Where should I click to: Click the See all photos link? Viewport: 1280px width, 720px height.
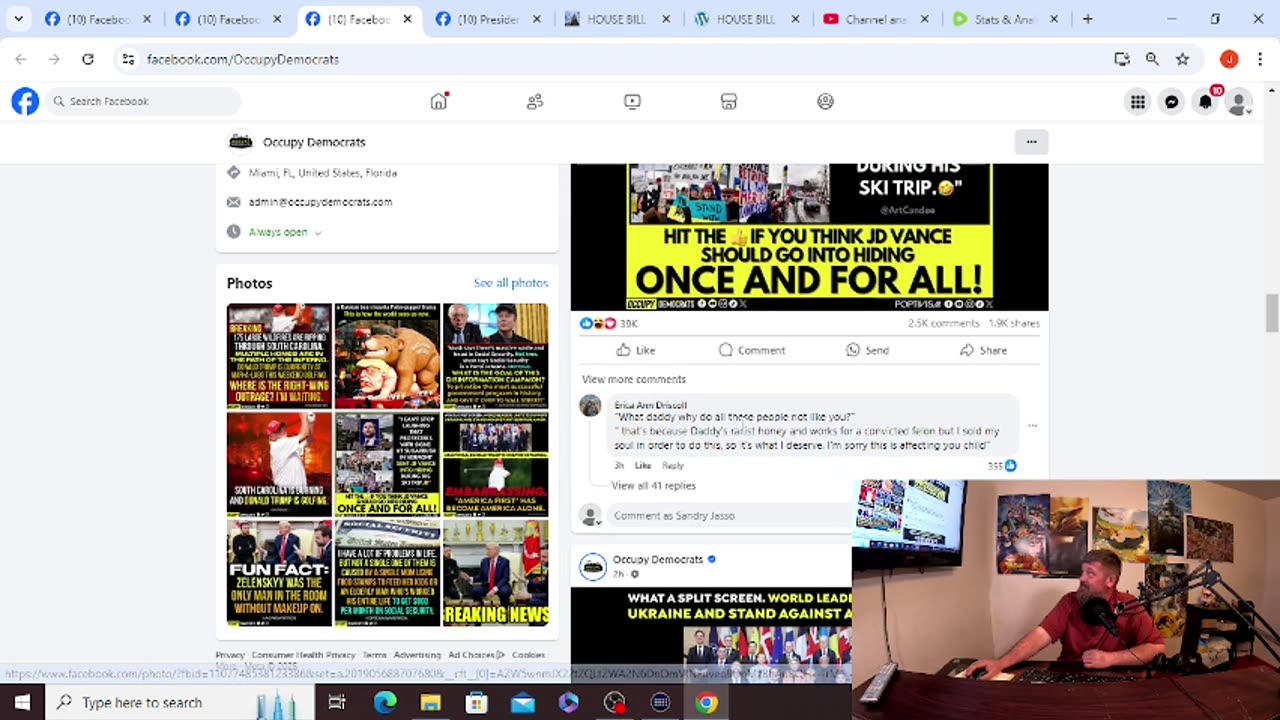[x=511, y=283]
